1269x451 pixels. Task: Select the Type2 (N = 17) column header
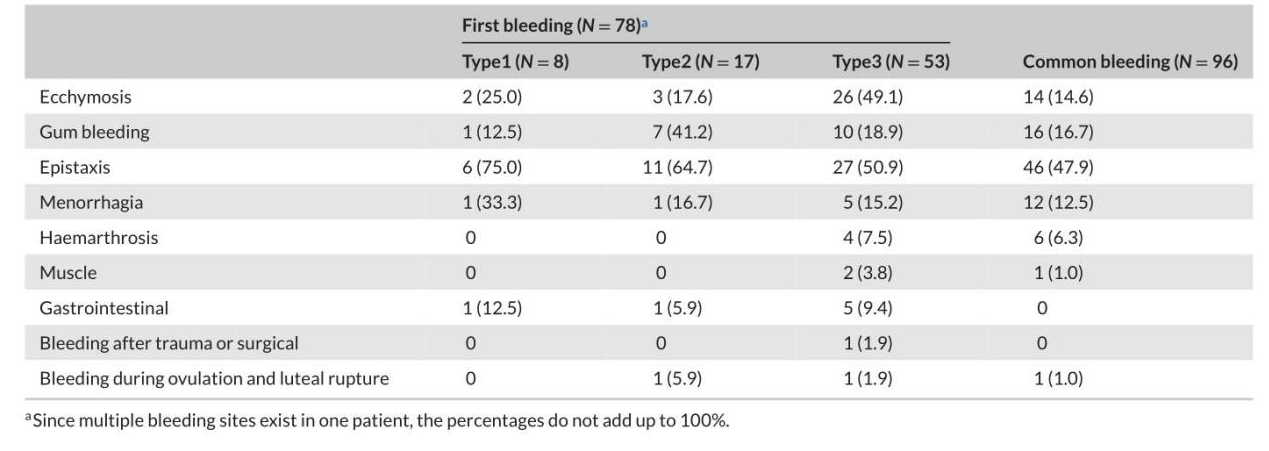click(x=700, y=62)
